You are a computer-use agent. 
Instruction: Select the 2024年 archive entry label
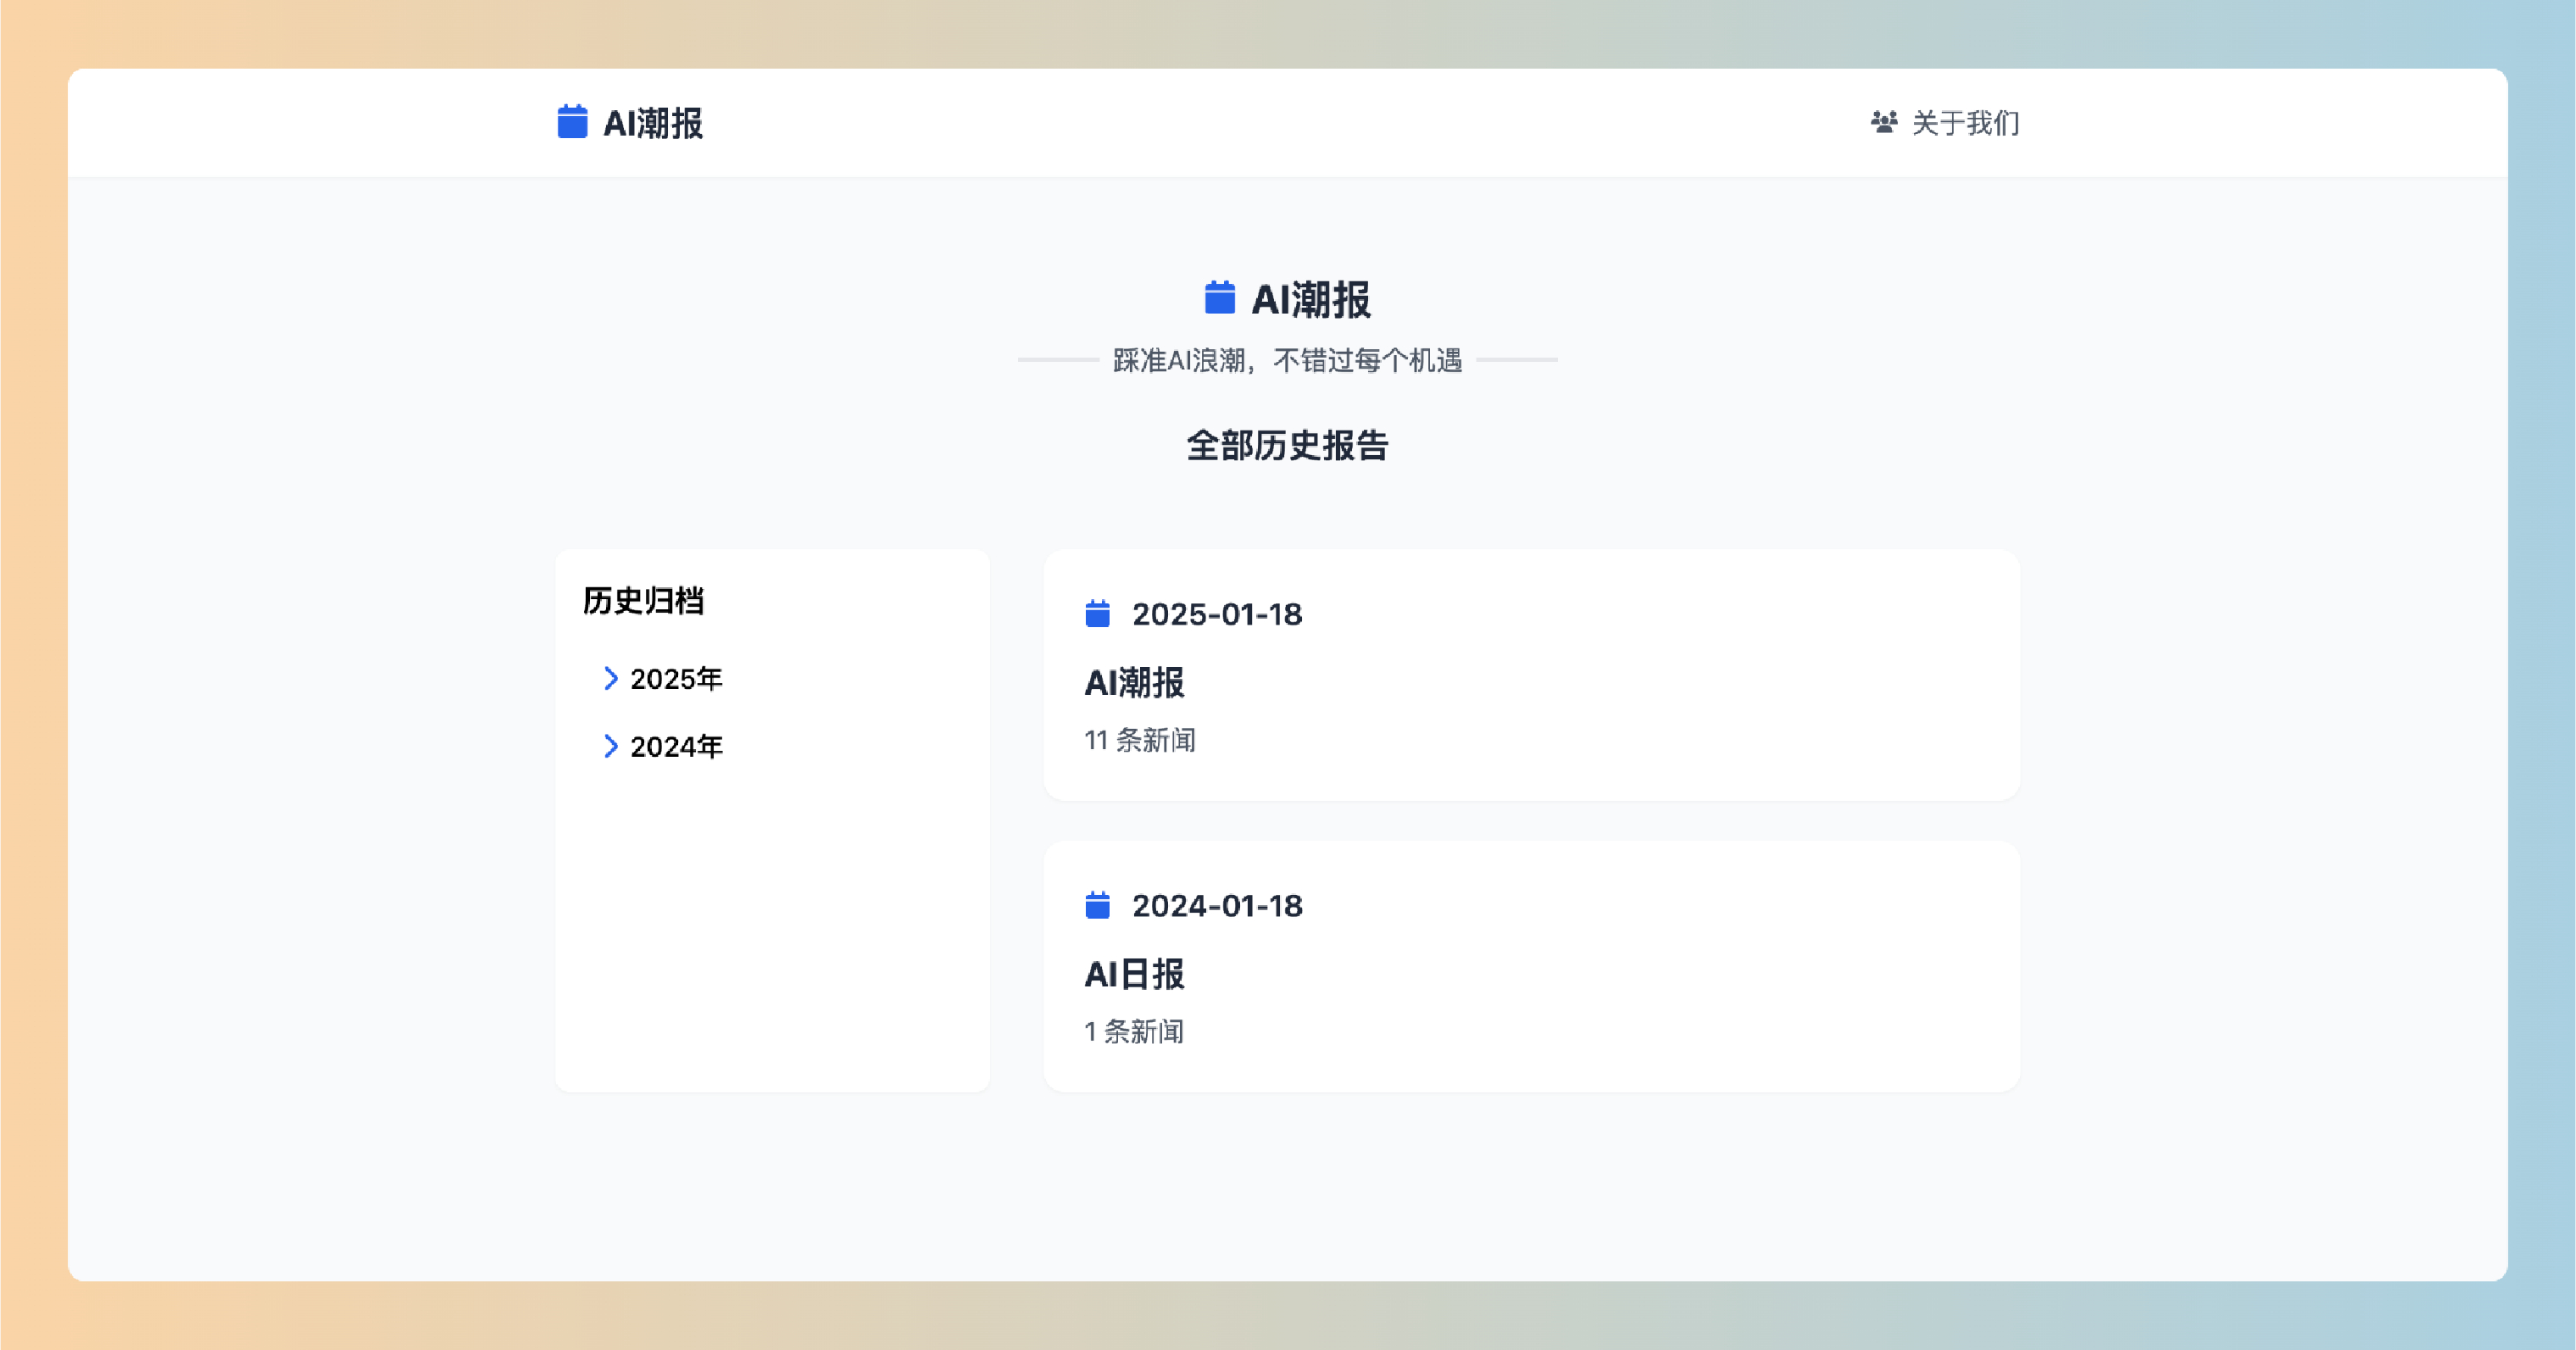coord(676,746)
